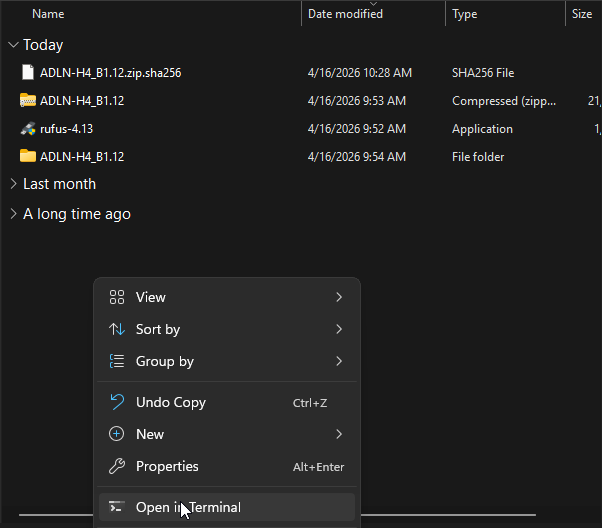
Task: Select the ADLN-H4_B1.12.zip.sha256 file name
Action: 110,73
